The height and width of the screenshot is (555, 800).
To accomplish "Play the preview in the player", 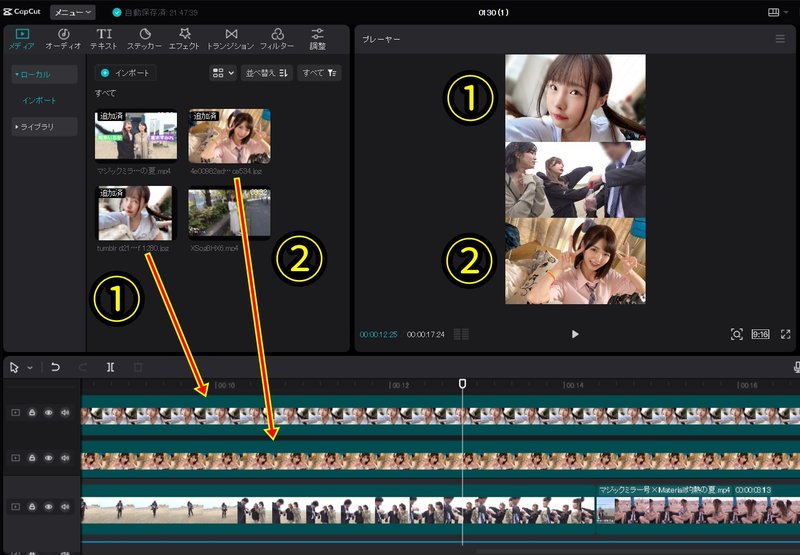I will click(x=575, y=334).
